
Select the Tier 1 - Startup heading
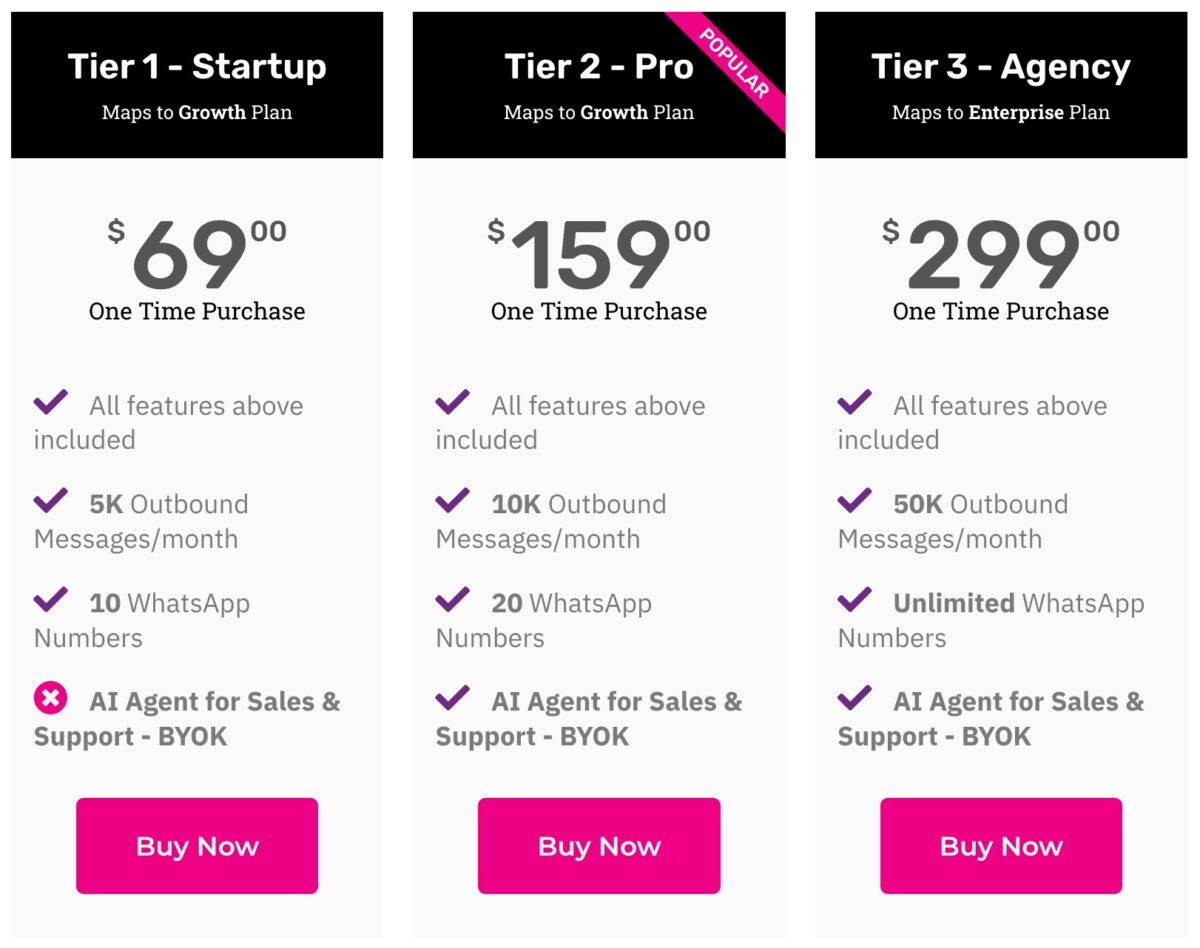tap(197, 67)
